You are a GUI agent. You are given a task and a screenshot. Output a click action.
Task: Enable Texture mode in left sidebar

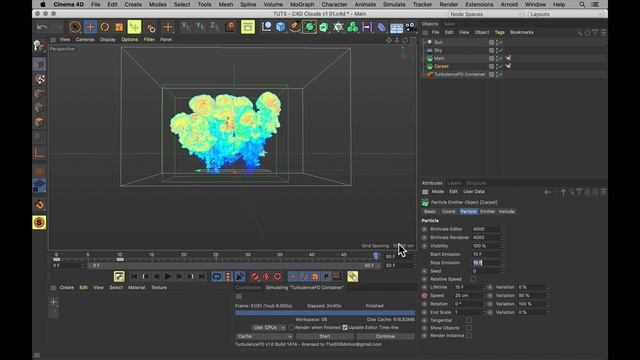pyautogui.click(x=40, y=79)
